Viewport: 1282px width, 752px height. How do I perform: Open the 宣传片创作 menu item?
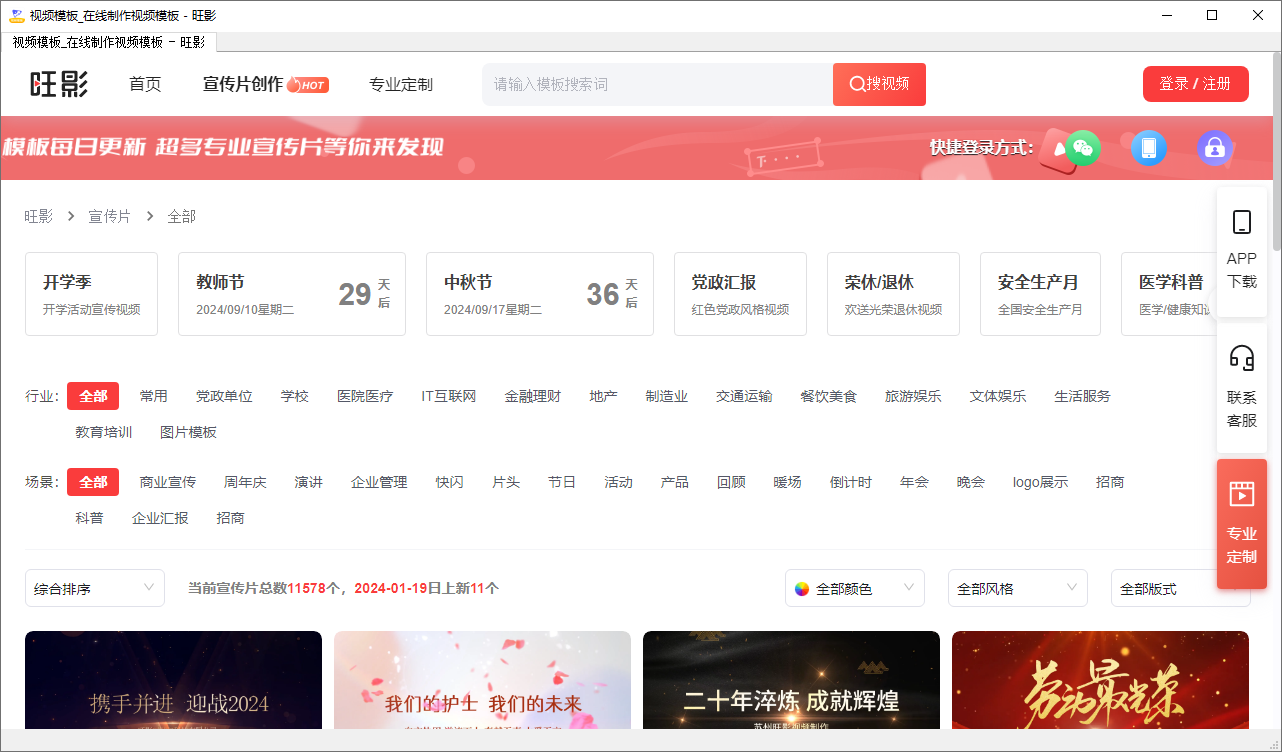pos(245,85)
